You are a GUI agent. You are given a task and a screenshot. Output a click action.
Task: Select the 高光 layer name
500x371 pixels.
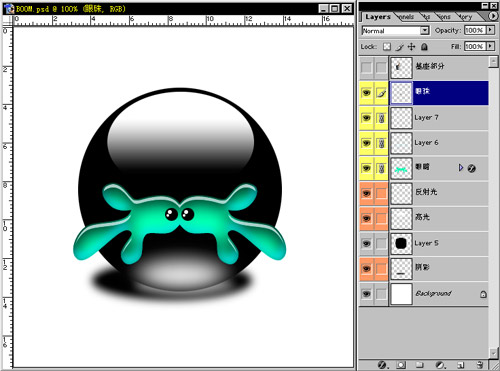click(x=422, y=217)
